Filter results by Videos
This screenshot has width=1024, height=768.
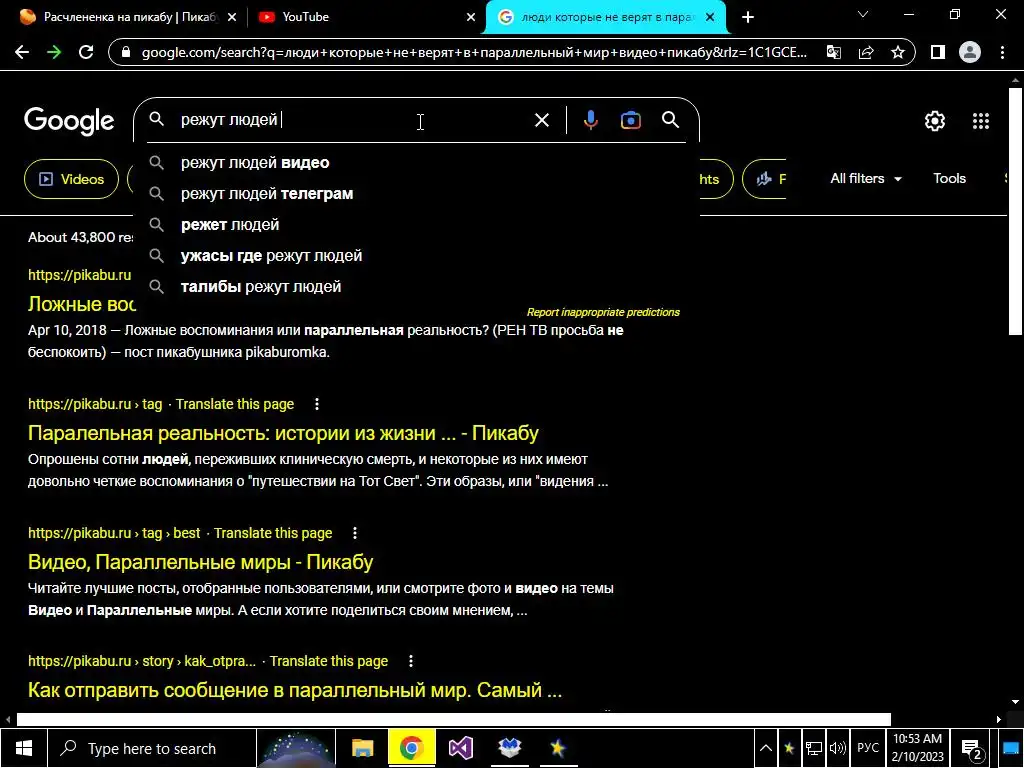point(71,179)
